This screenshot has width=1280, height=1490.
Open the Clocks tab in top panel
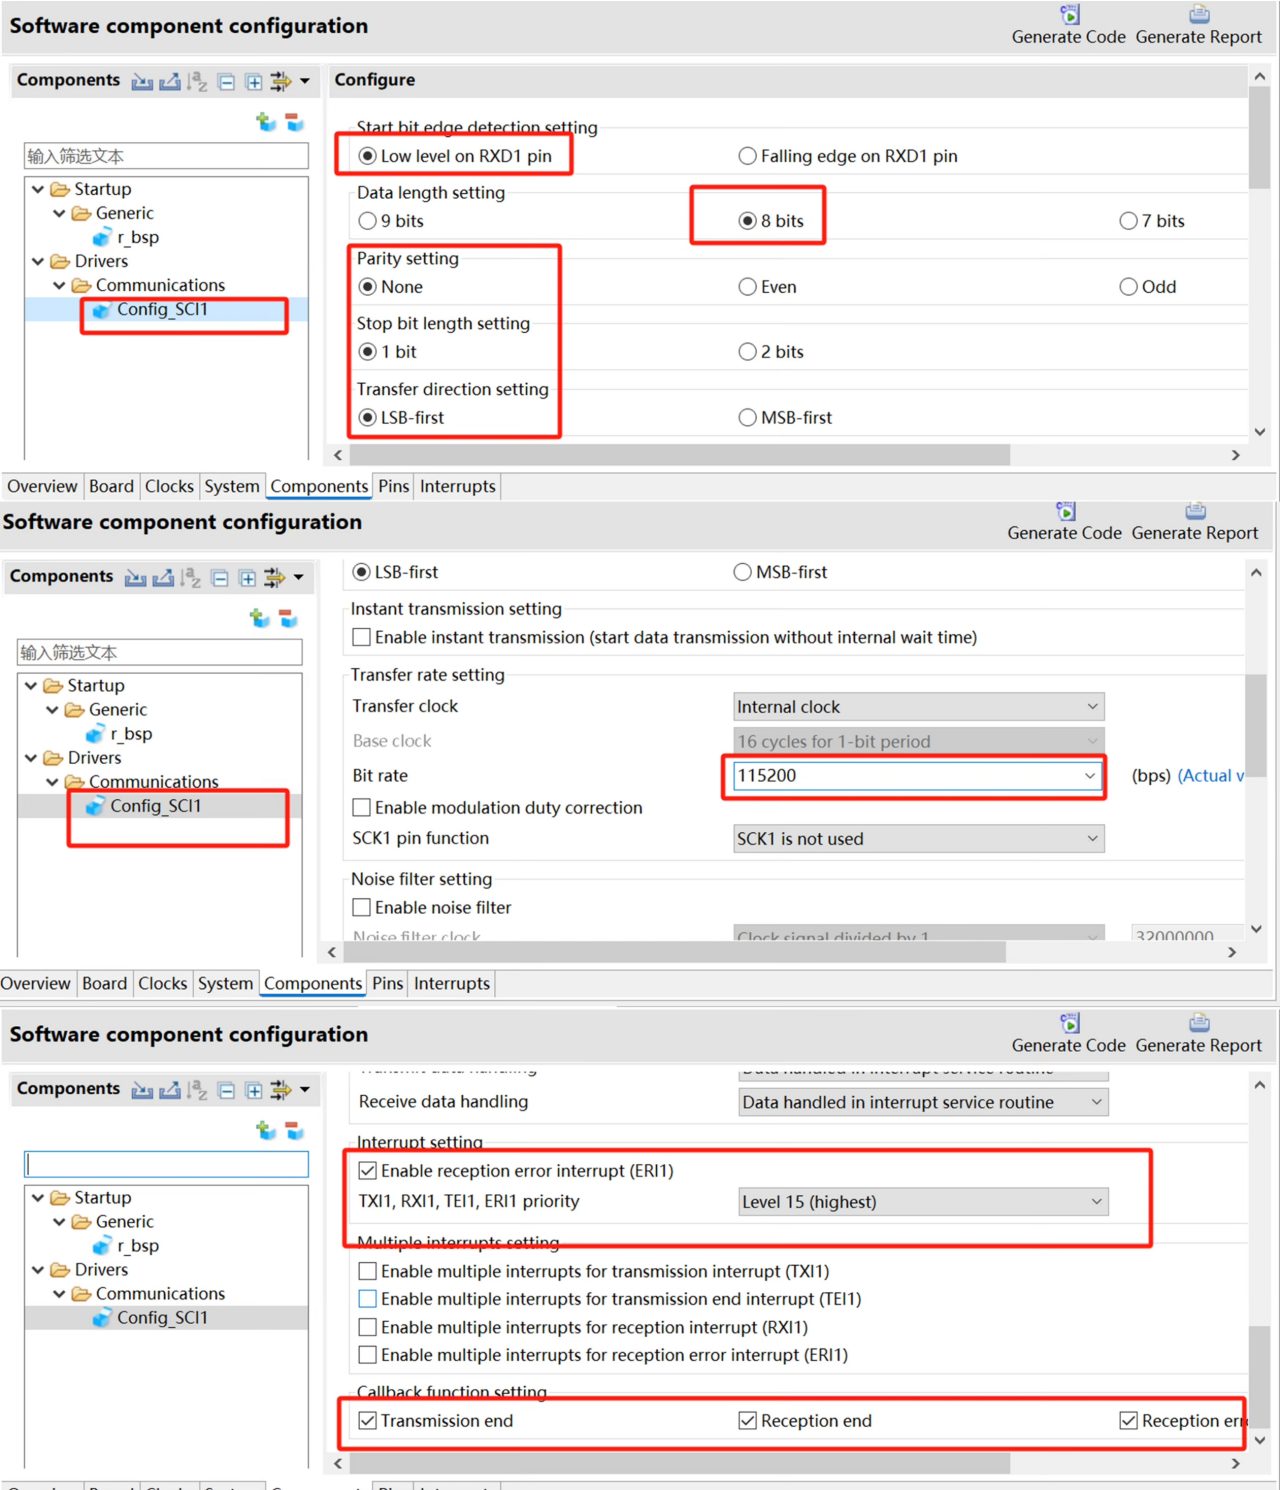tap(169, 486)
